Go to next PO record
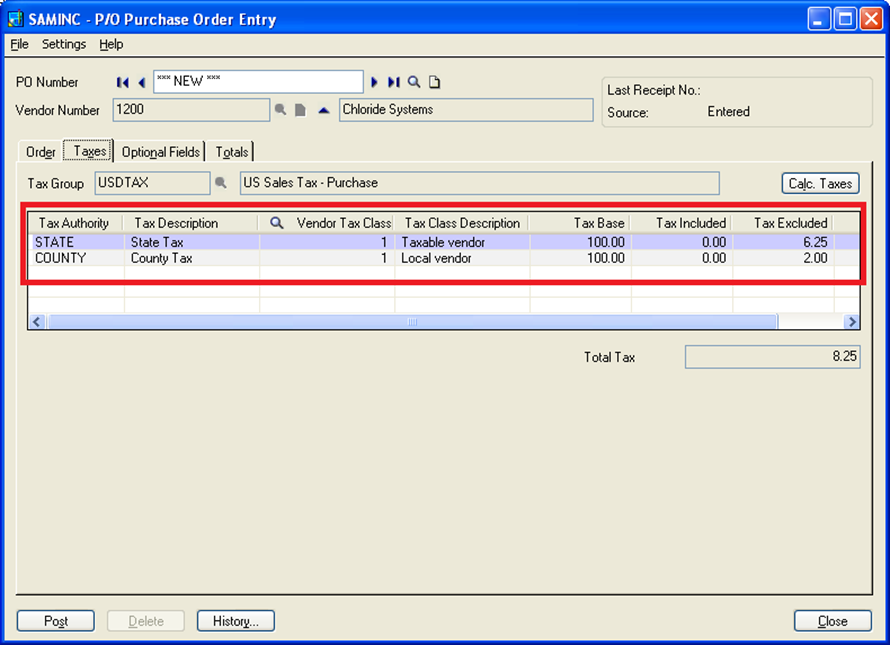The width and height of the screenshot is (890, 645). (374, 82)
